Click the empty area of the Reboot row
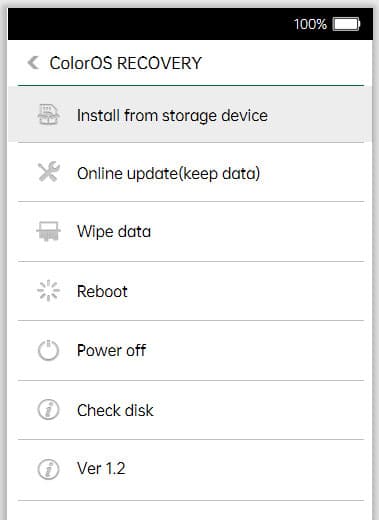The height and width of the screenshot is (520, 379). [x=247, y=291]
